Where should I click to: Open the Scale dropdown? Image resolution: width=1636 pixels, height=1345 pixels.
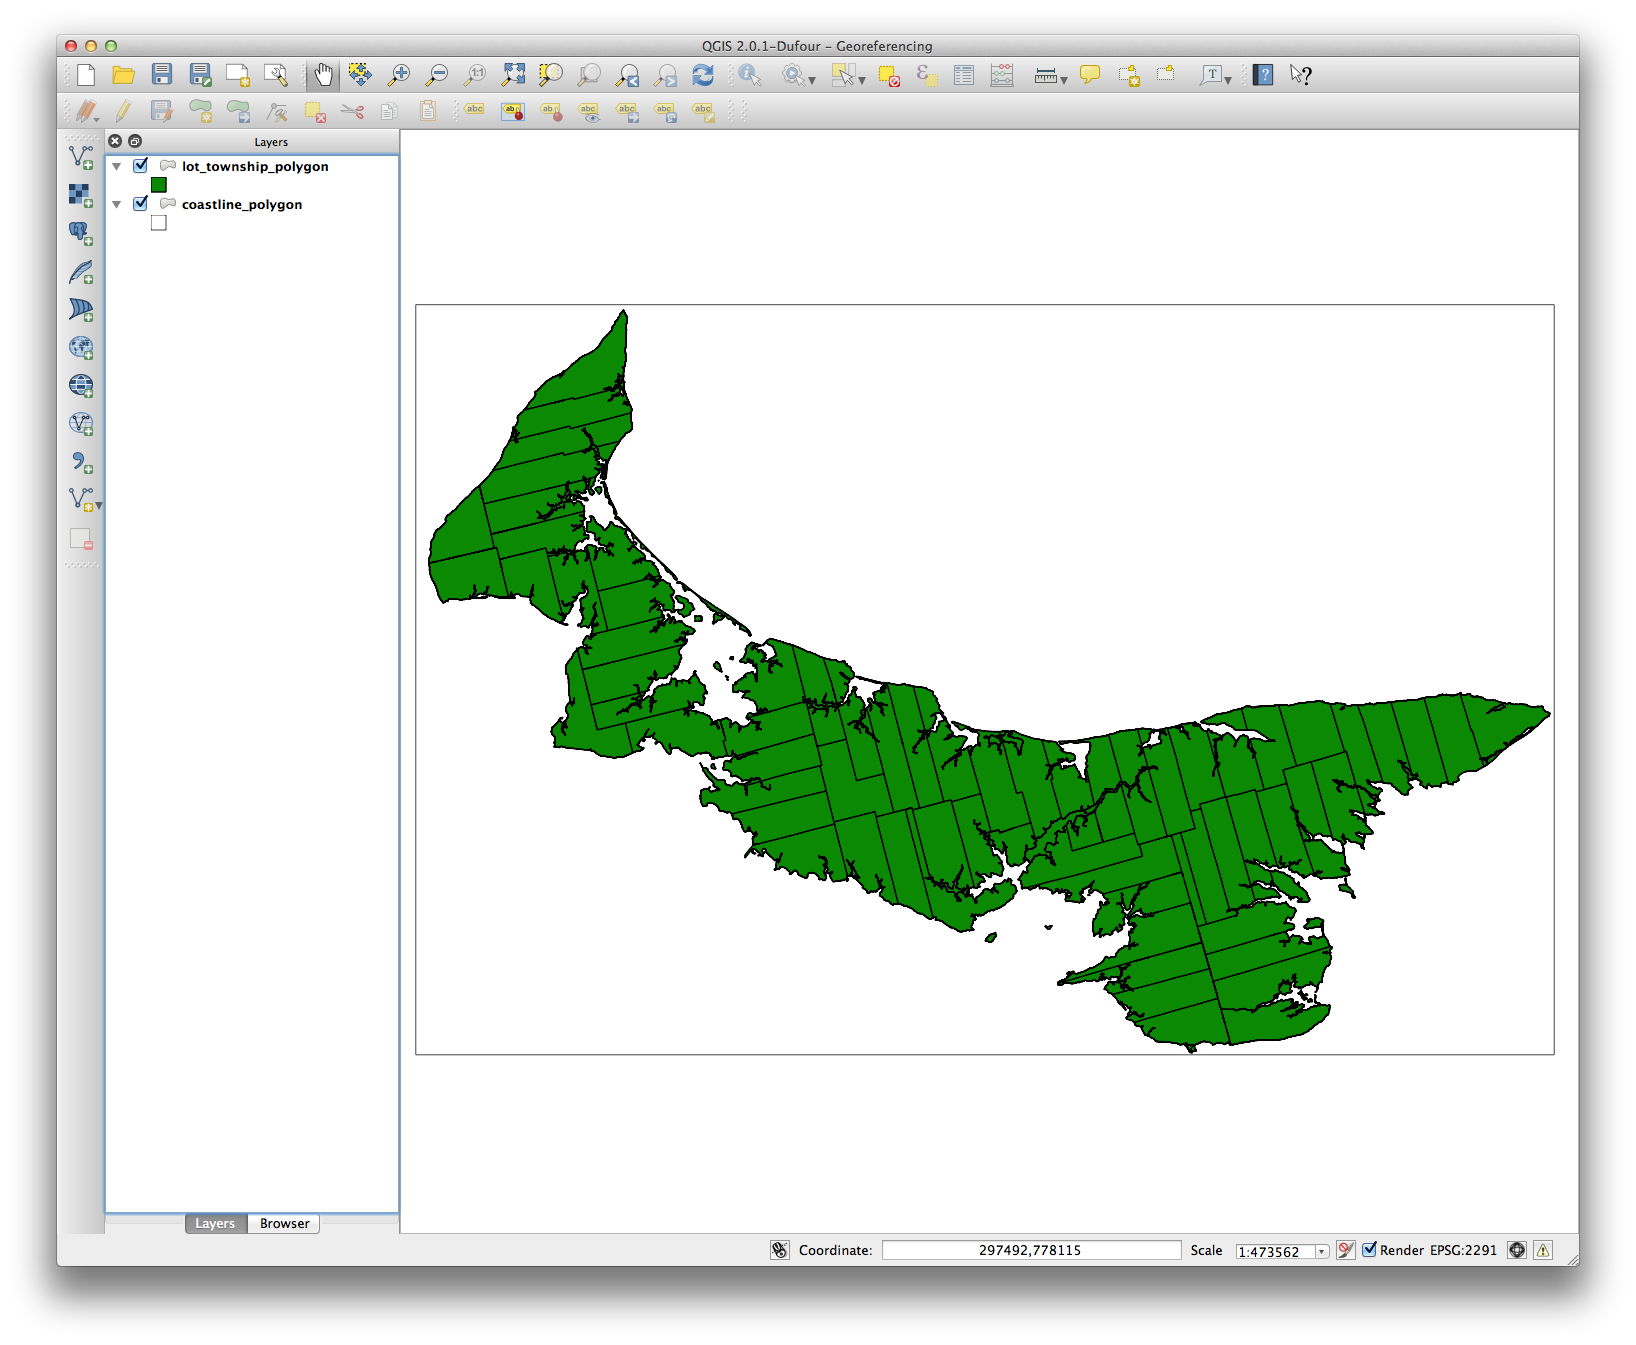click(x=1321, y=1252)
